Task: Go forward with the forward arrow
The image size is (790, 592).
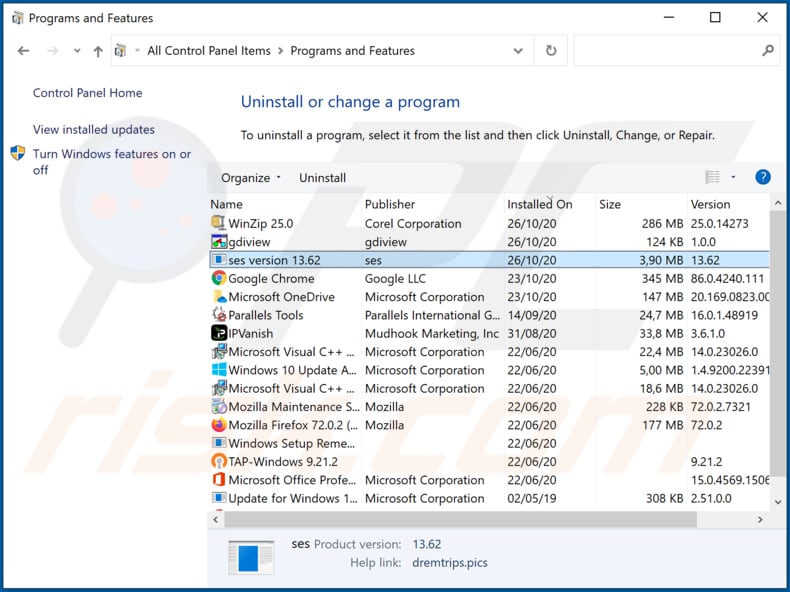Action: pos(52,51)
